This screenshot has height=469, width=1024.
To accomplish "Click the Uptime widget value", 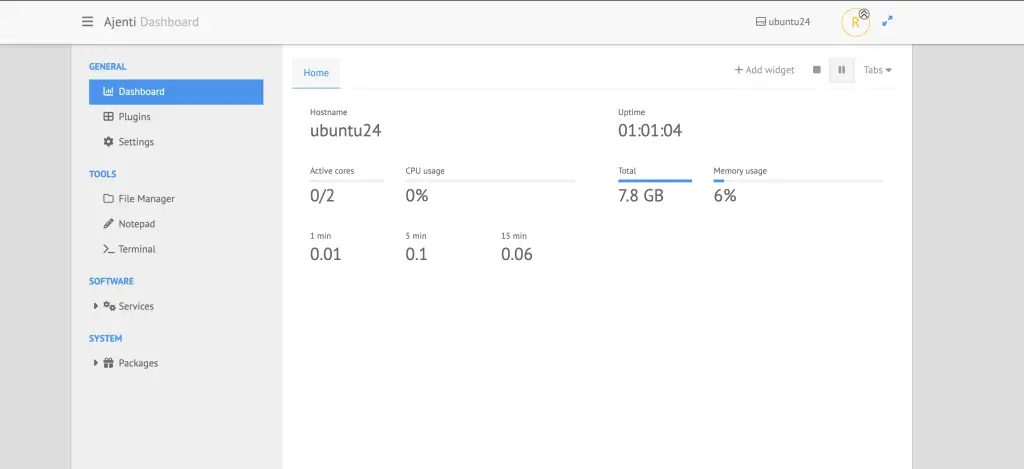I will tap(649, 130).
